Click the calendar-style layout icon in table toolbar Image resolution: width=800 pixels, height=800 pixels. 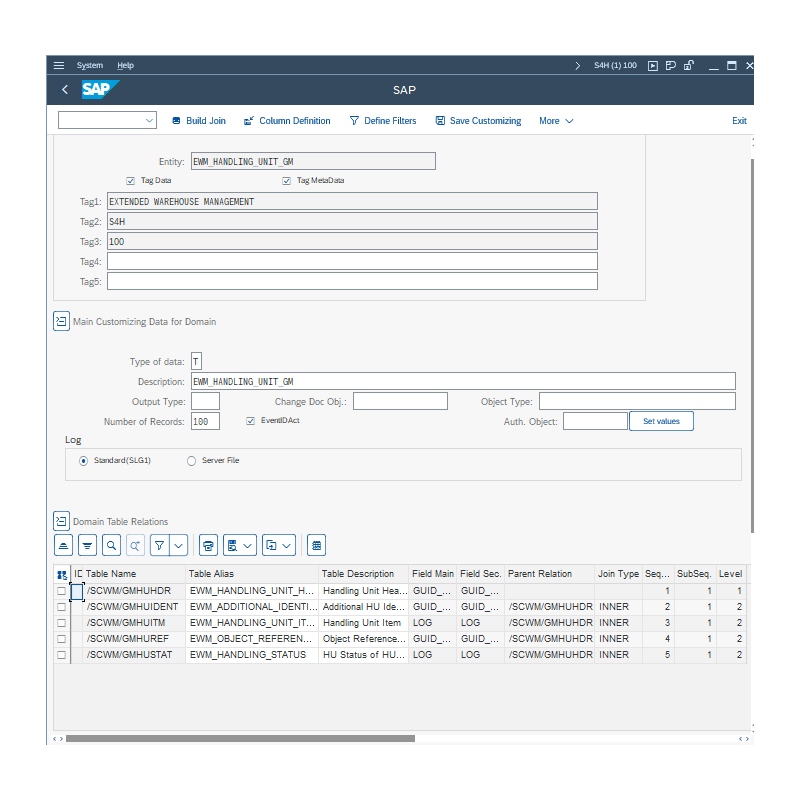click(316, 545)
